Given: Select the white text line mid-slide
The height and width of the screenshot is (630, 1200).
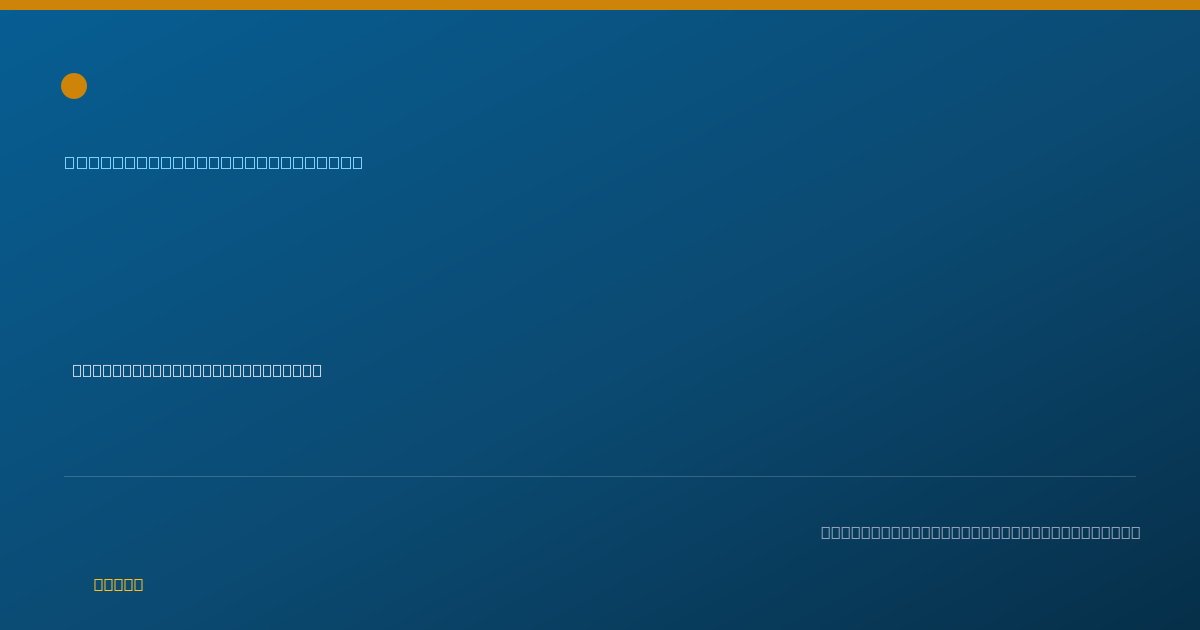Looking at the screenshot, I should 197,370.
